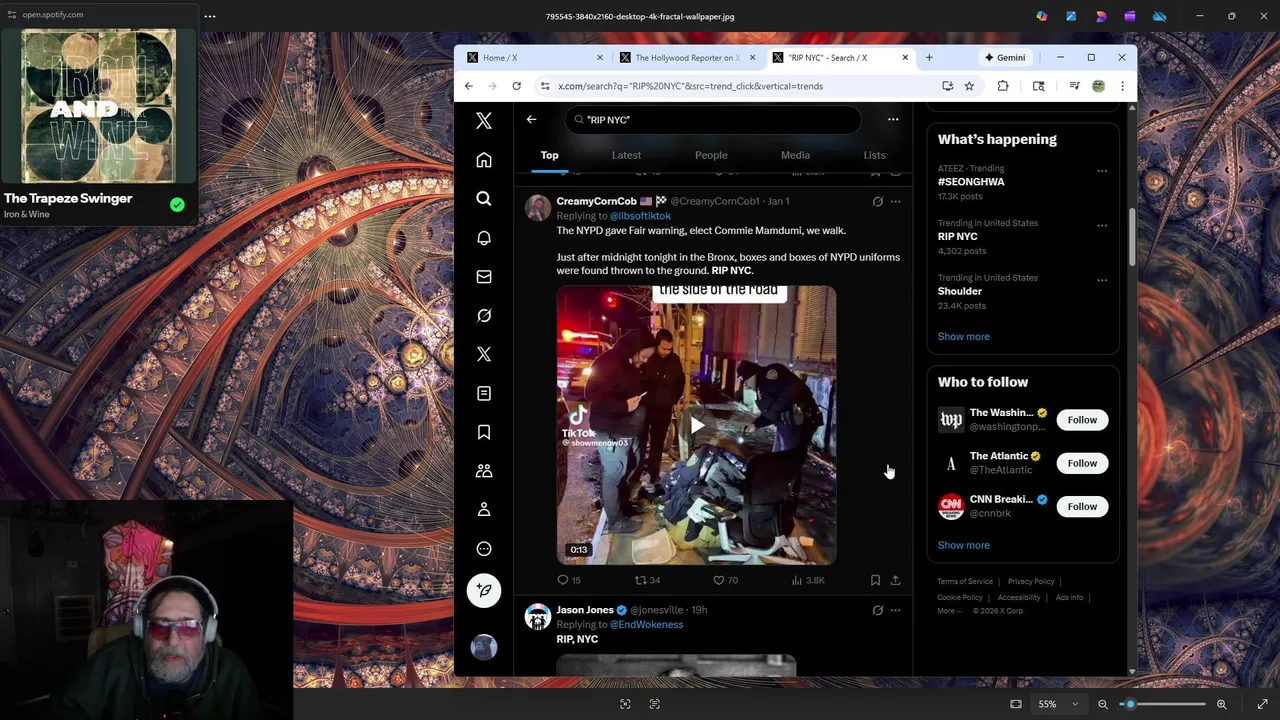Like the CreamyCornCob post

pos(725,580)
